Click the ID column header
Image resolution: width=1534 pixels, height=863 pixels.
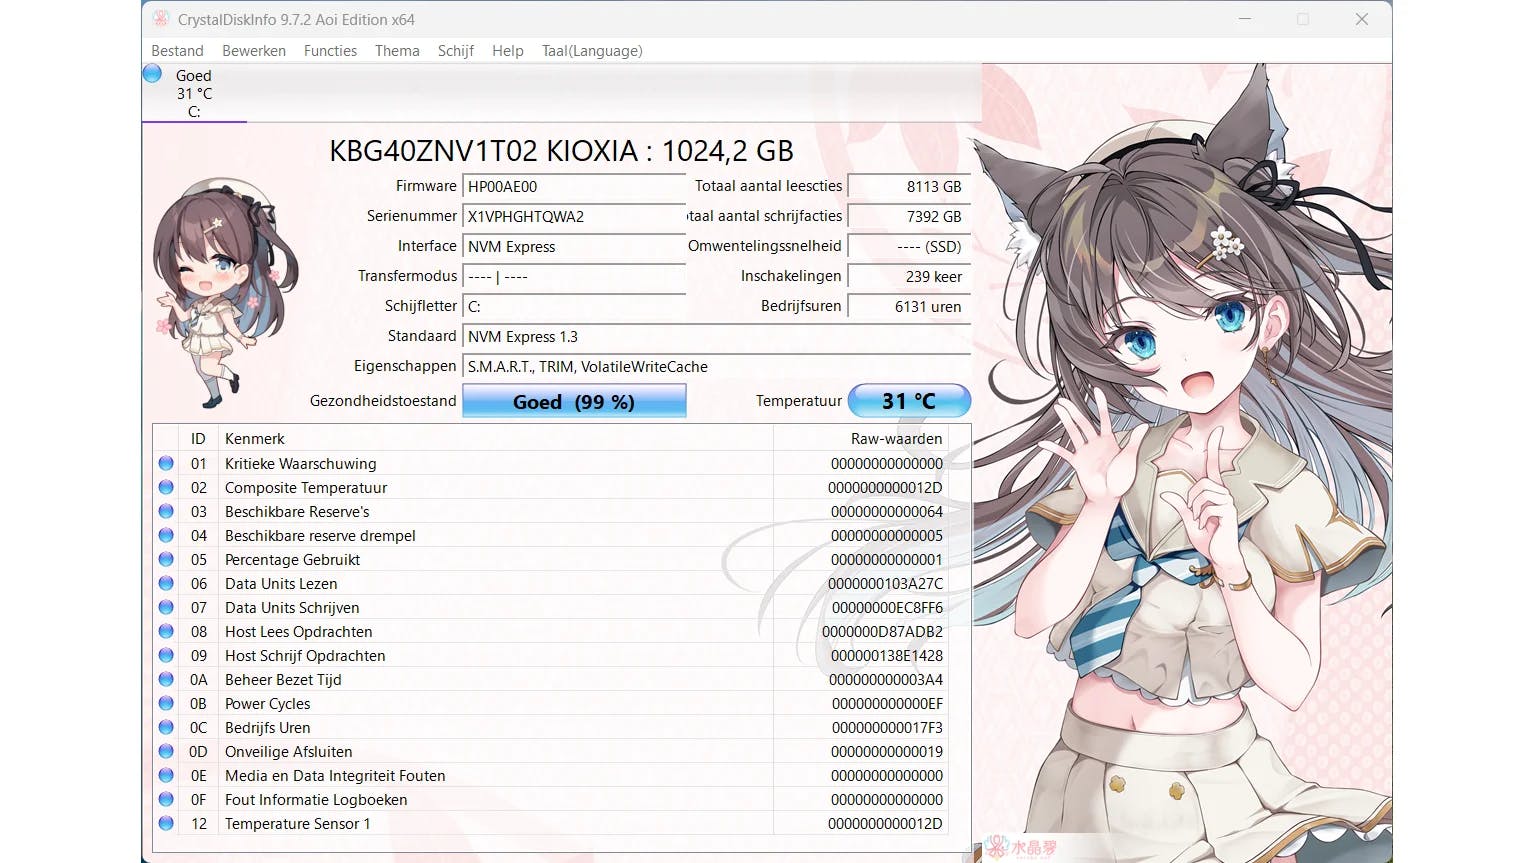(198, 439)
